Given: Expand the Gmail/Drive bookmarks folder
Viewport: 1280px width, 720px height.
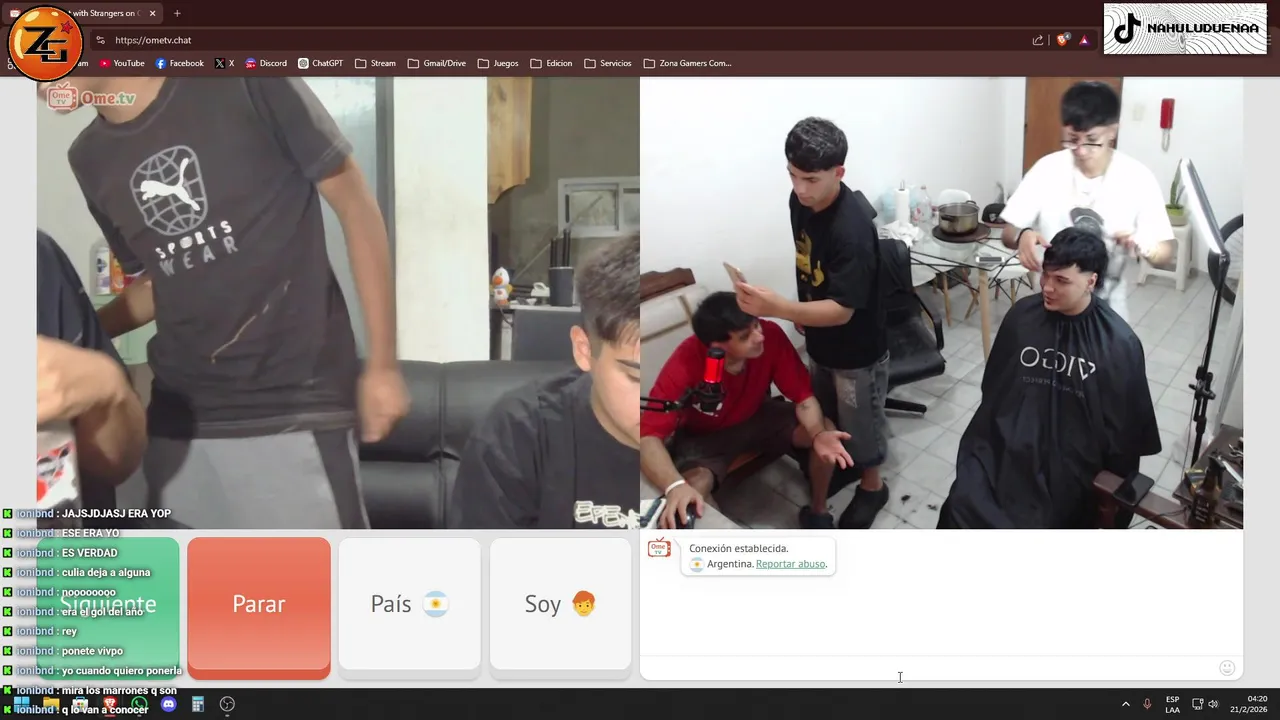Looking at the screenshot, I should [x=437, y=63].
